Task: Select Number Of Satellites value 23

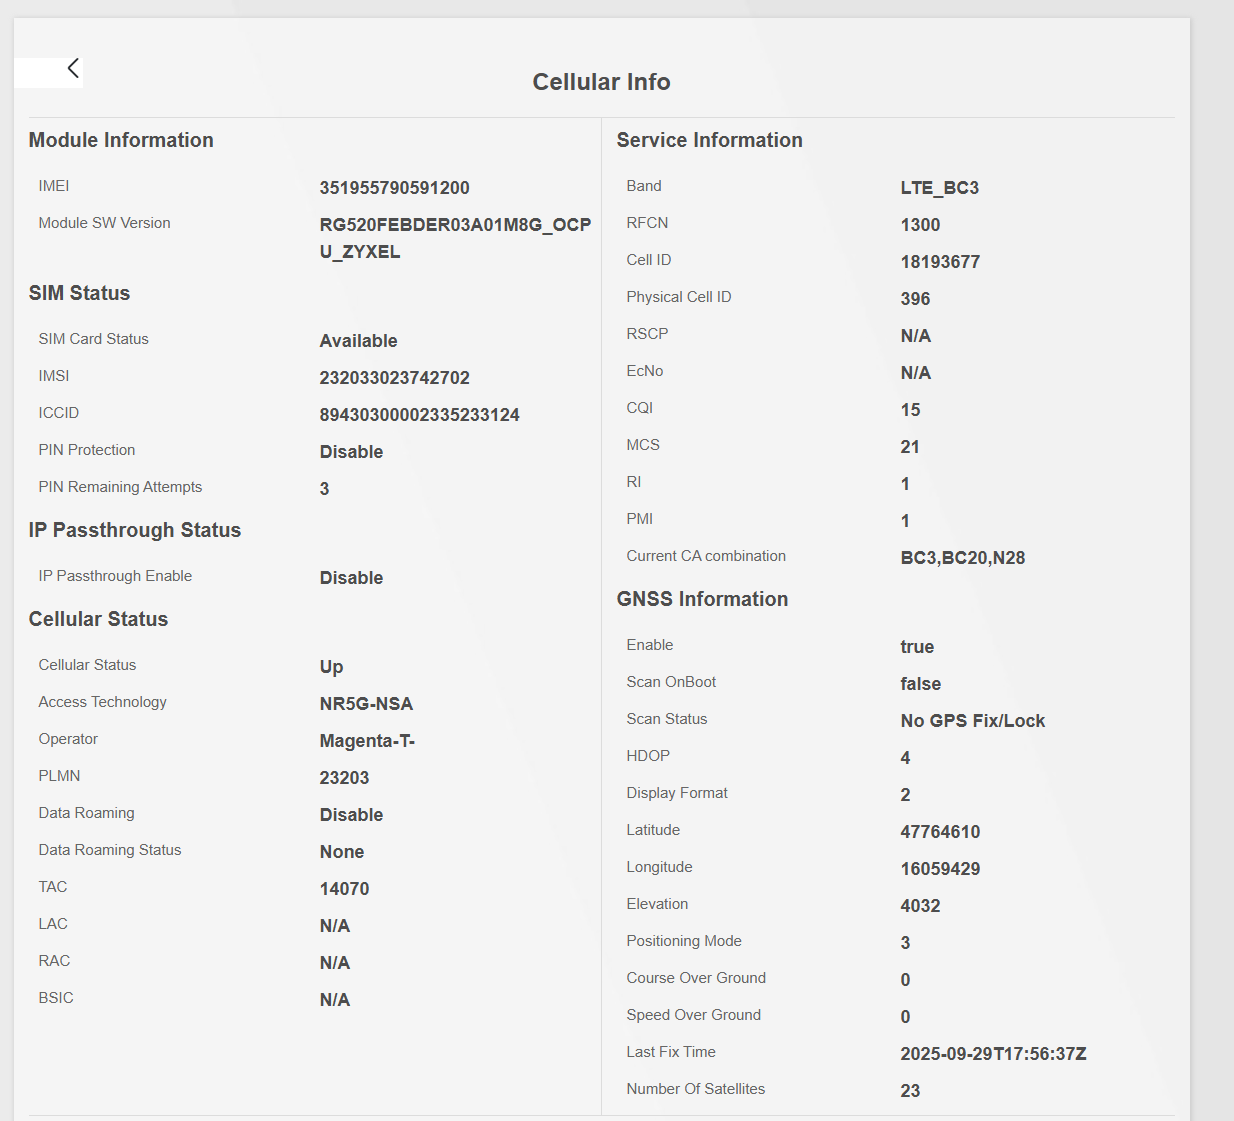Action: coord(910,1091)
